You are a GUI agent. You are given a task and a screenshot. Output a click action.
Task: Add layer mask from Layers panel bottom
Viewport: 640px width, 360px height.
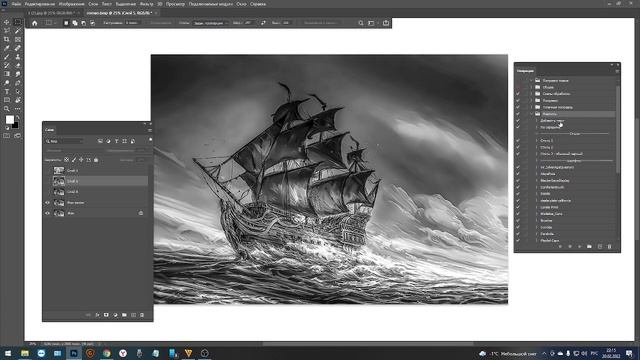[x=106, y=315]
